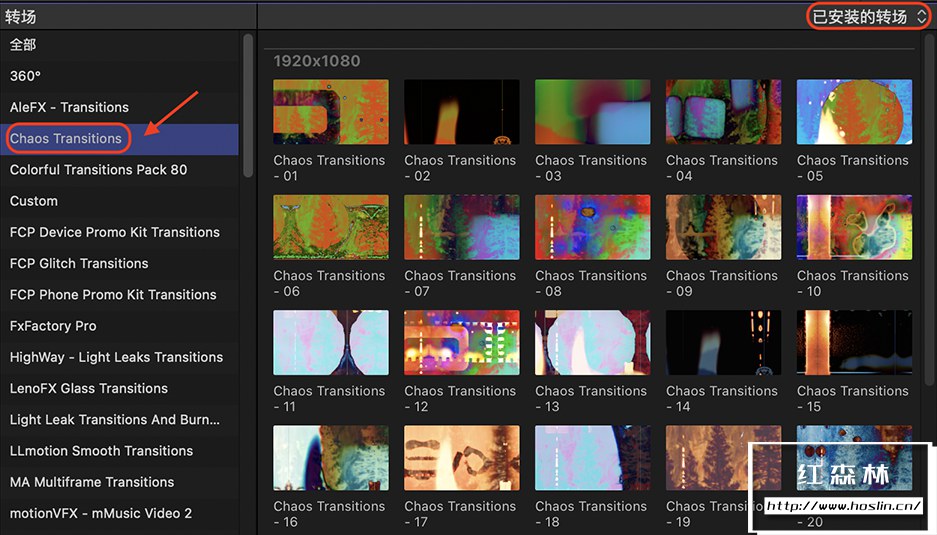Click Chaos Transitions - 01 thumbnail
937x535 pixels.
point(331,112)
